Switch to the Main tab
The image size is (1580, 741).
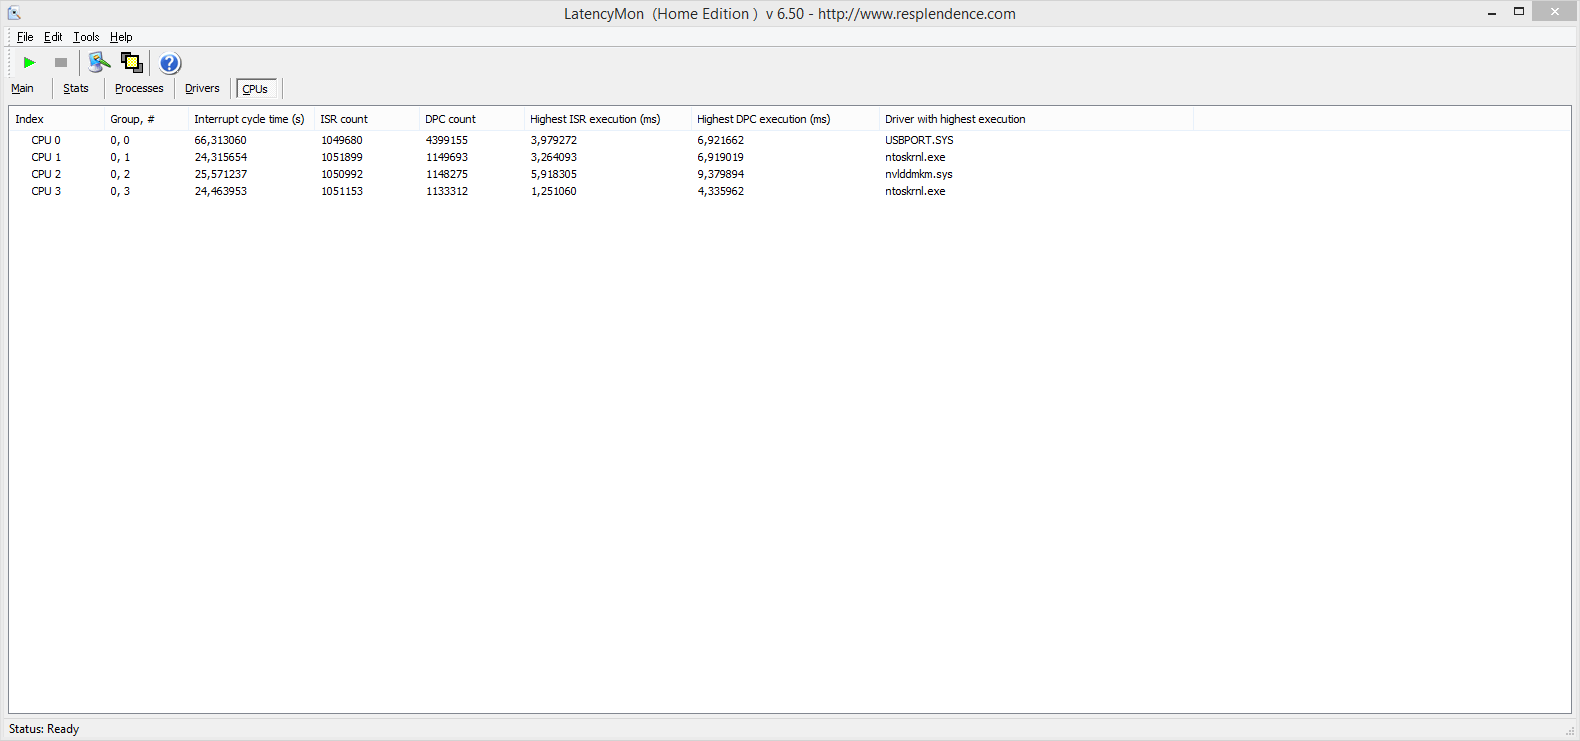point(22,88)
